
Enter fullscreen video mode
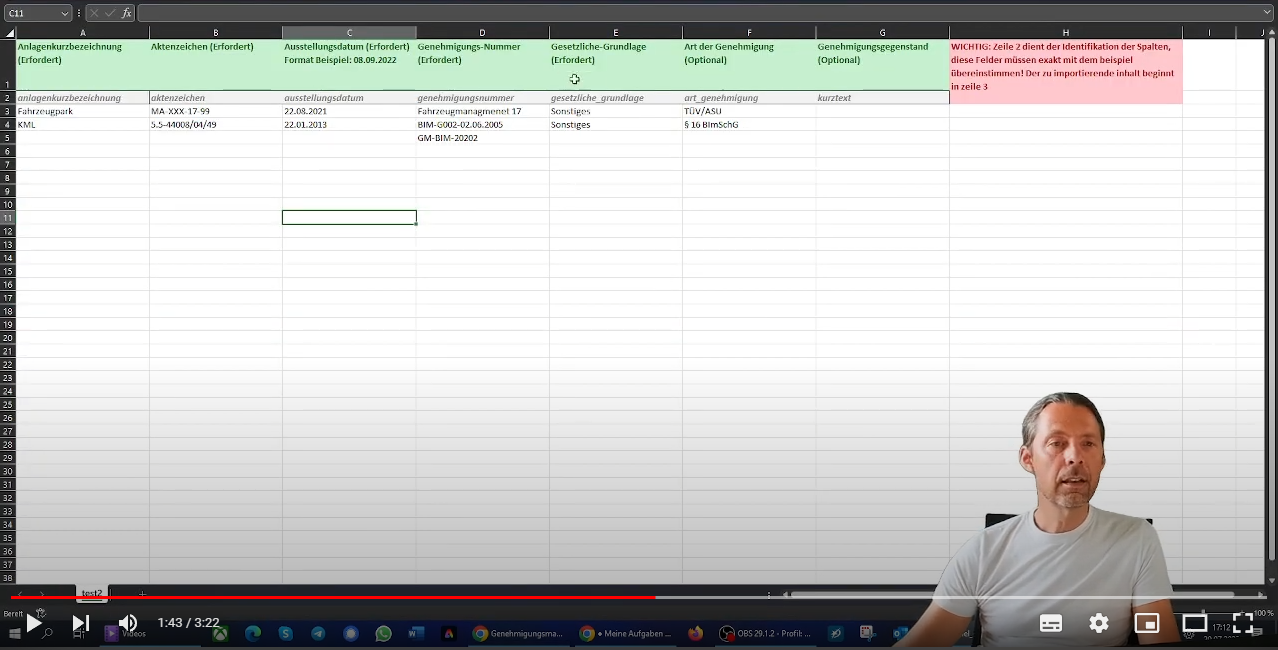coord(1243,624)
